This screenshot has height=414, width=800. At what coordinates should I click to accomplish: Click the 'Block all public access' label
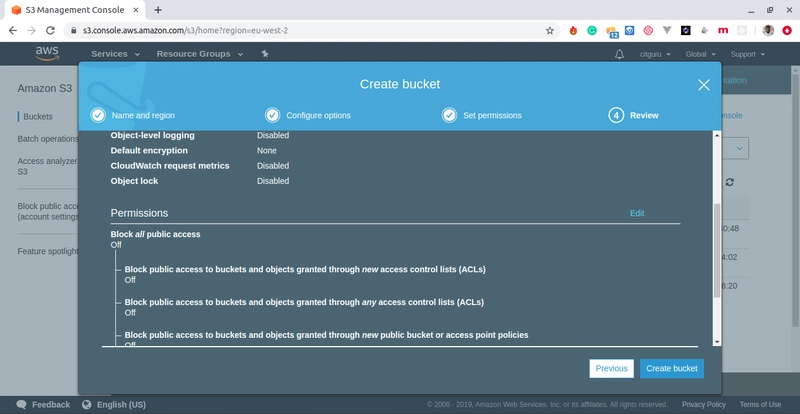[156, 234]
